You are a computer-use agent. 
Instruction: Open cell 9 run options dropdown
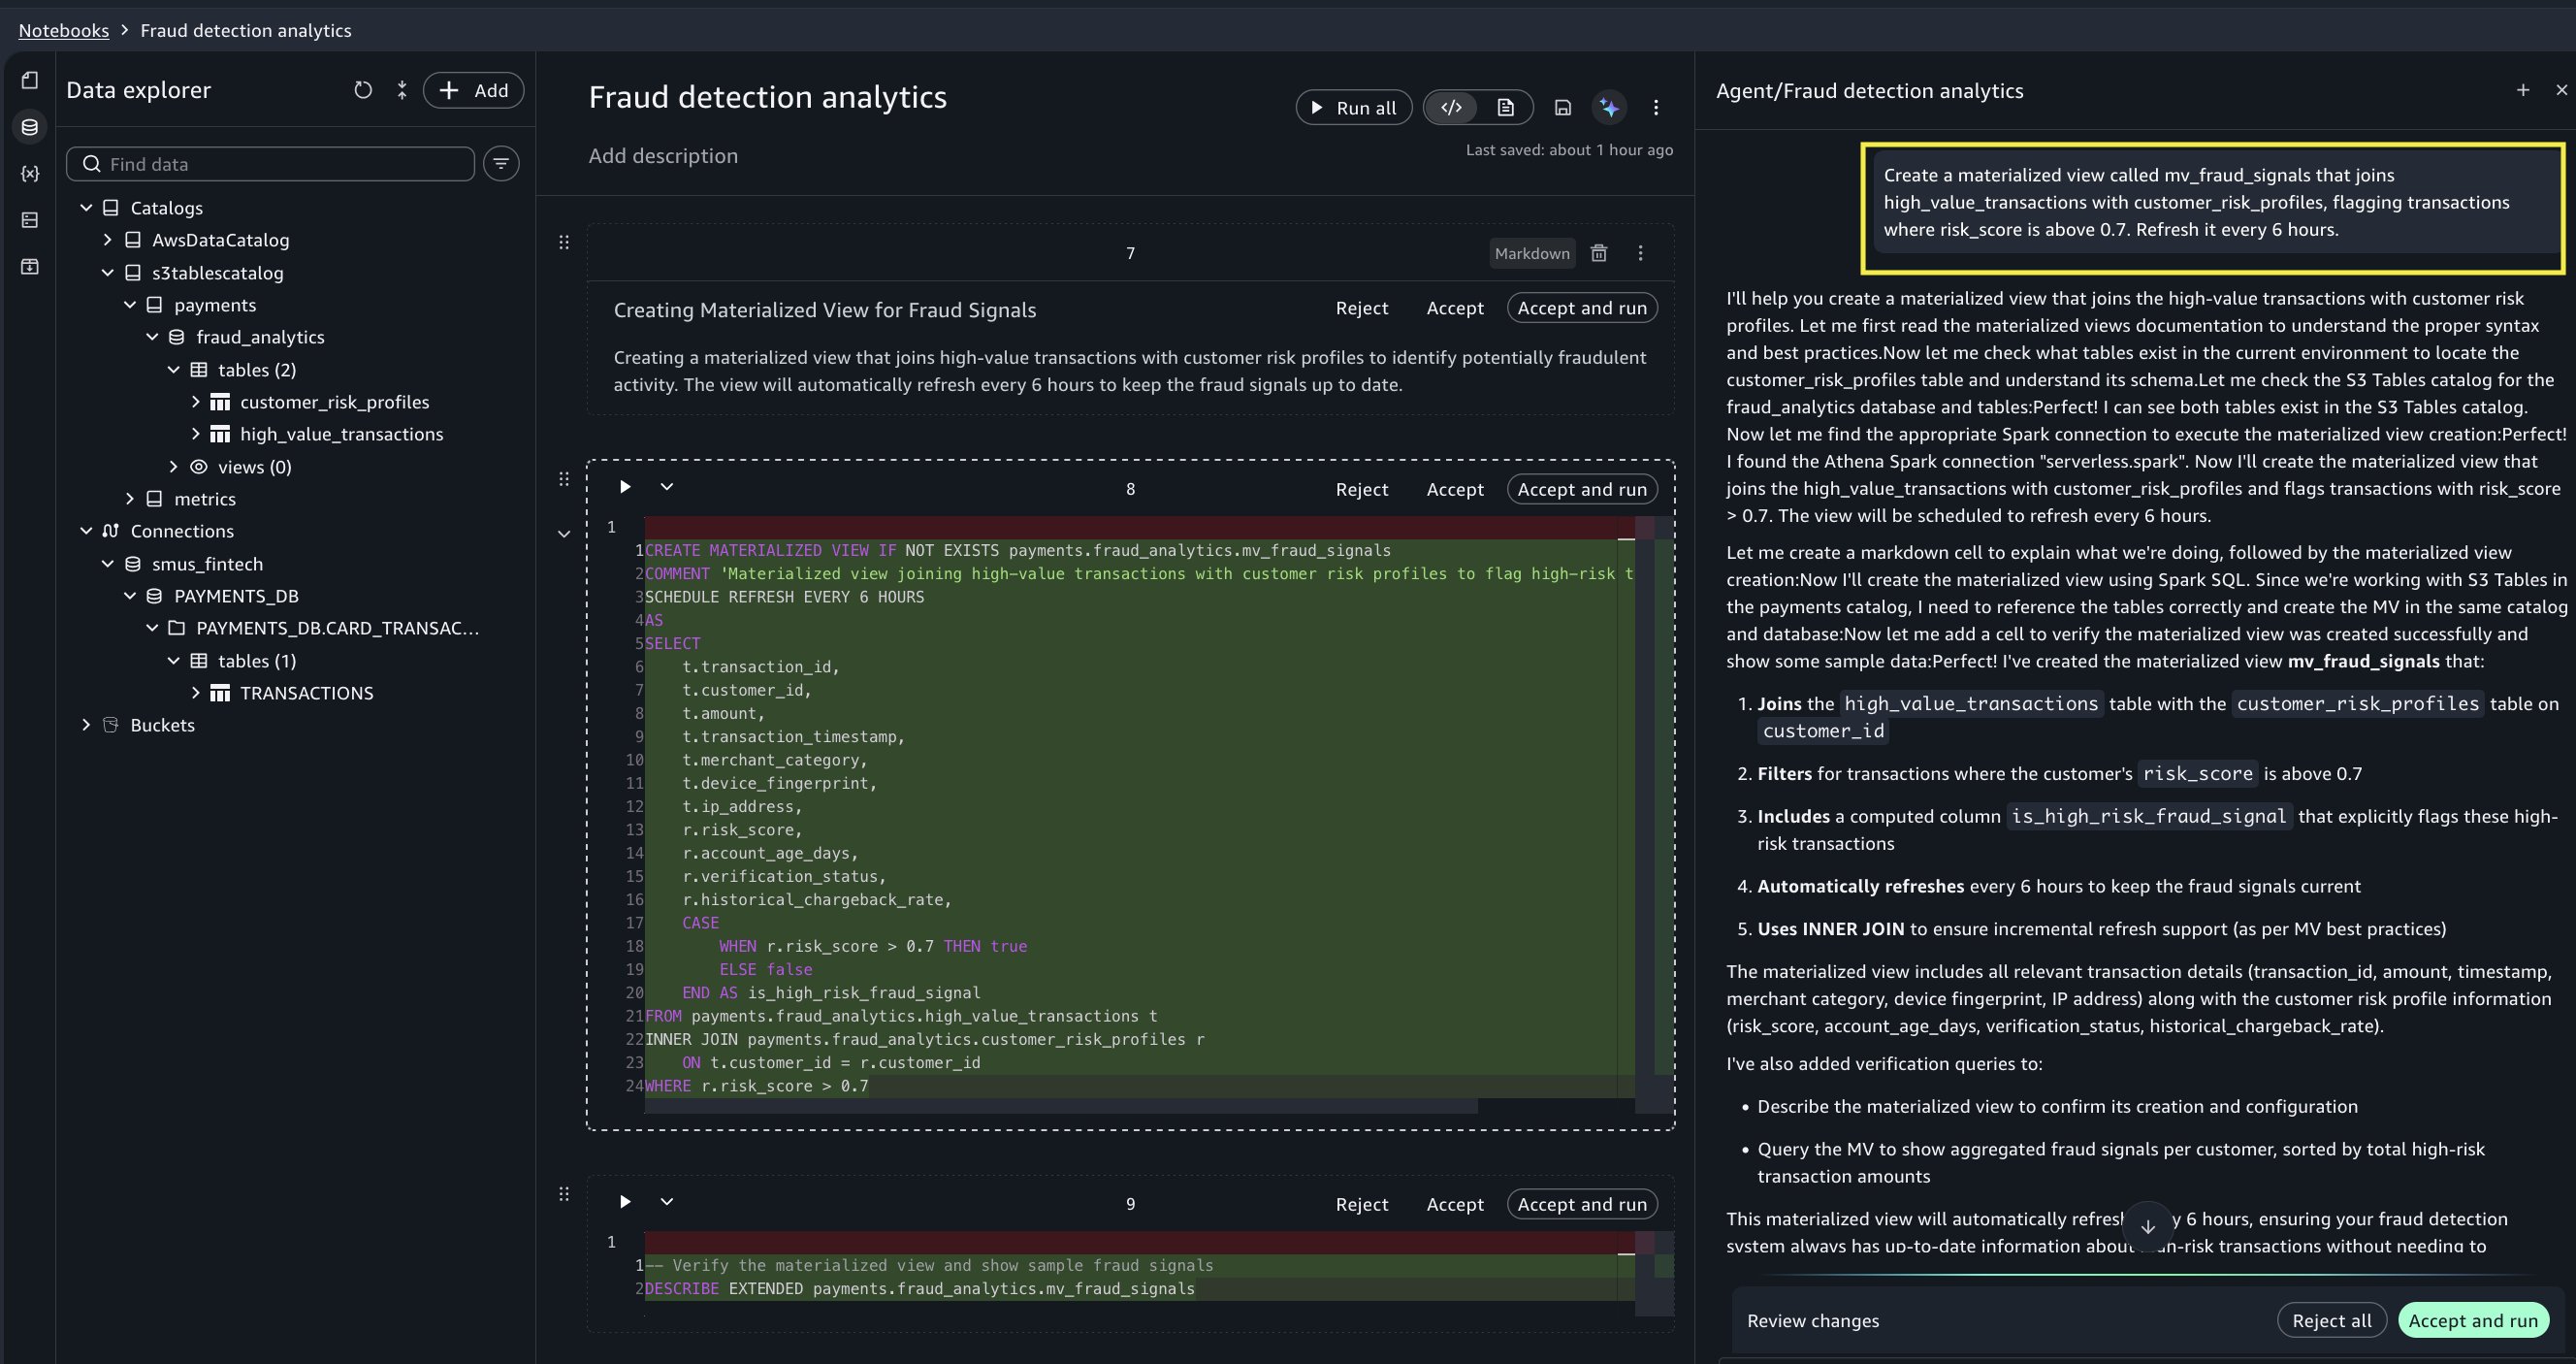[667, 1202]
